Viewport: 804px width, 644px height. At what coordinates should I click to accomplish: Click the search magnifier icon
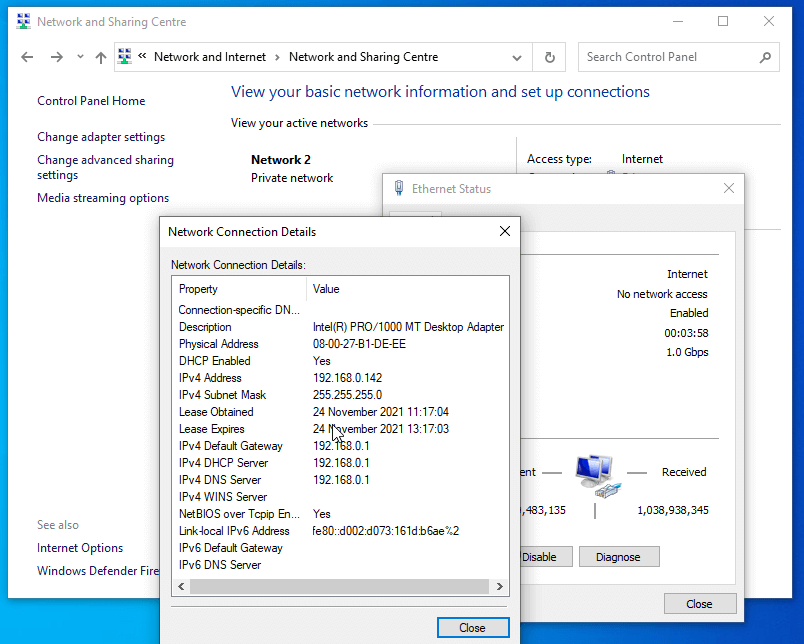click(765, 58)
